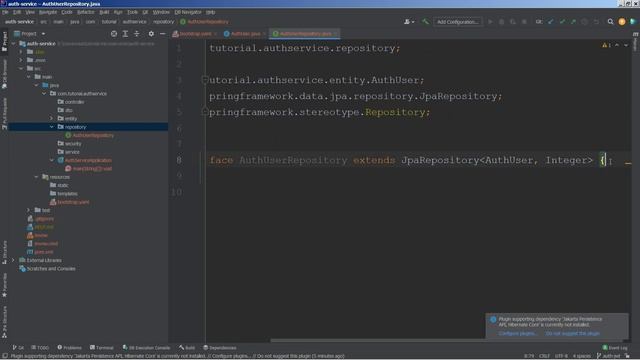Select pom.xml in project tree
Image resolution: width=640 pixels, height=360 pixels.
point(44,252)
